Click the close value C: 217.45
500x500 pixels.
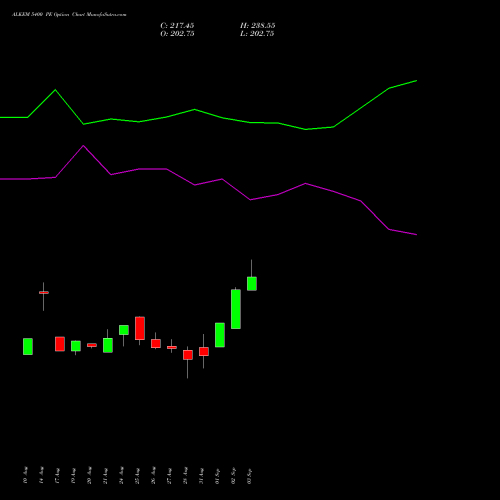177,25
